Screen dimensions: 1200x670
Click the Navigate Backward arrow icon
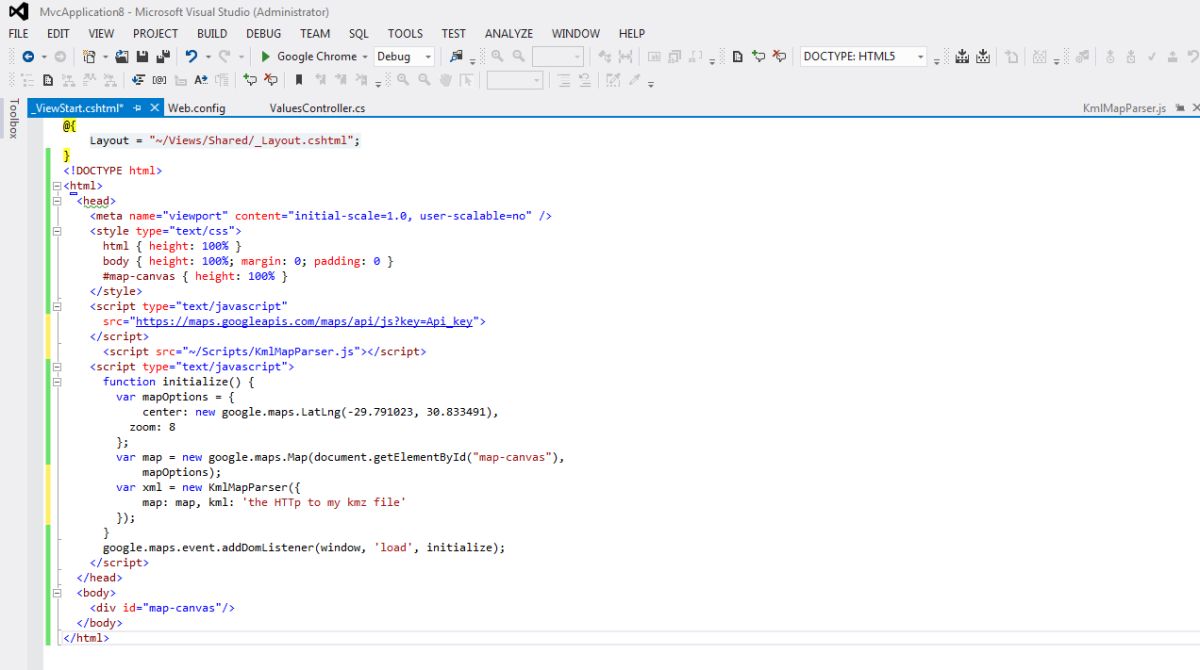[27, 57]
